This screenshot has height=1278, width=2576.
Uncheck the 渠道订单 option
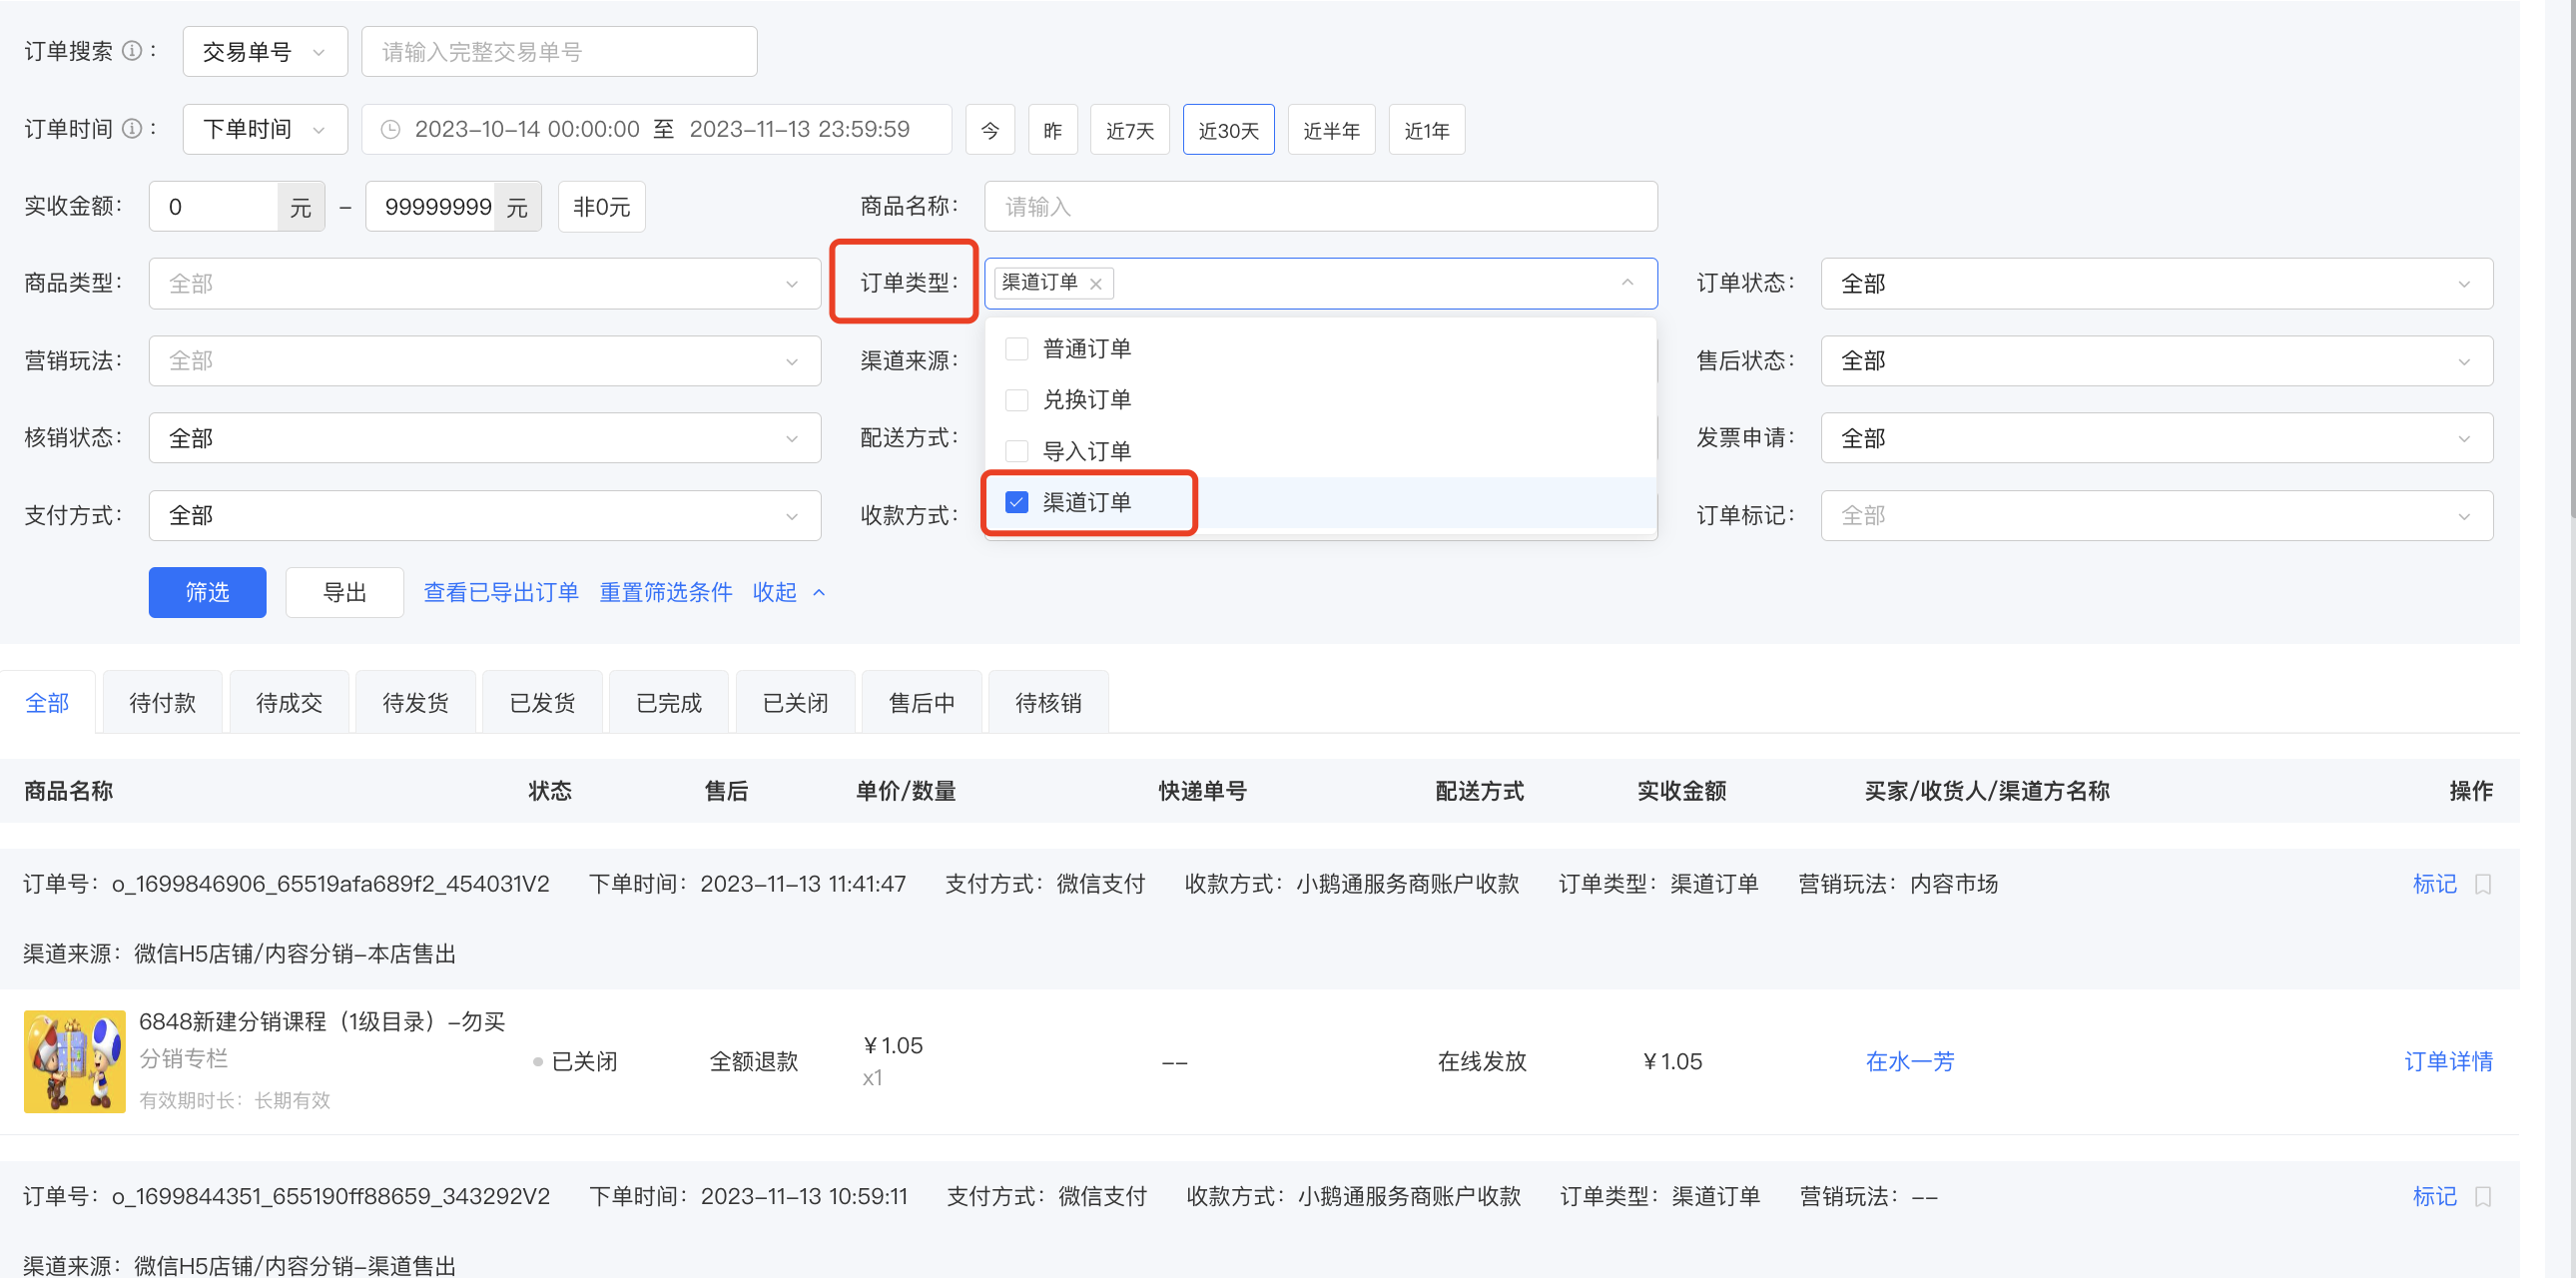pos(1016,502)
